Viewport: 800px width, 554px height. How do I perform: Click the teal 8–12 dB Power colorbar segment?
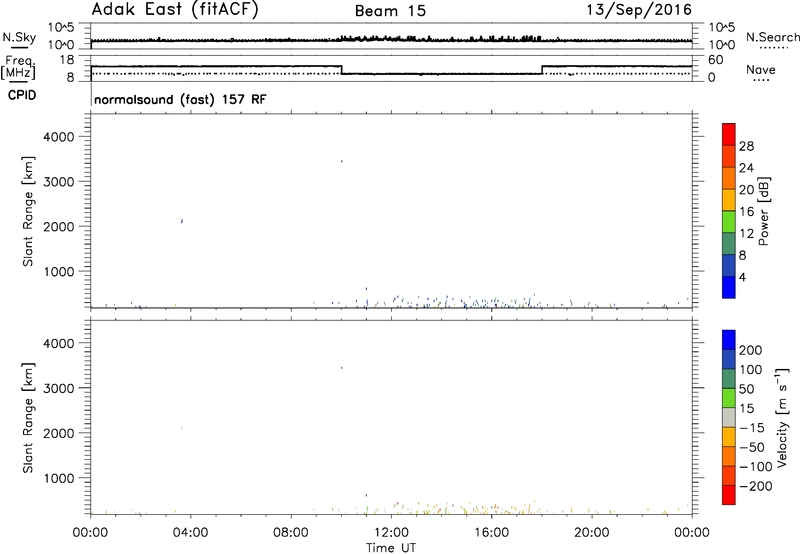click(729, 243)
